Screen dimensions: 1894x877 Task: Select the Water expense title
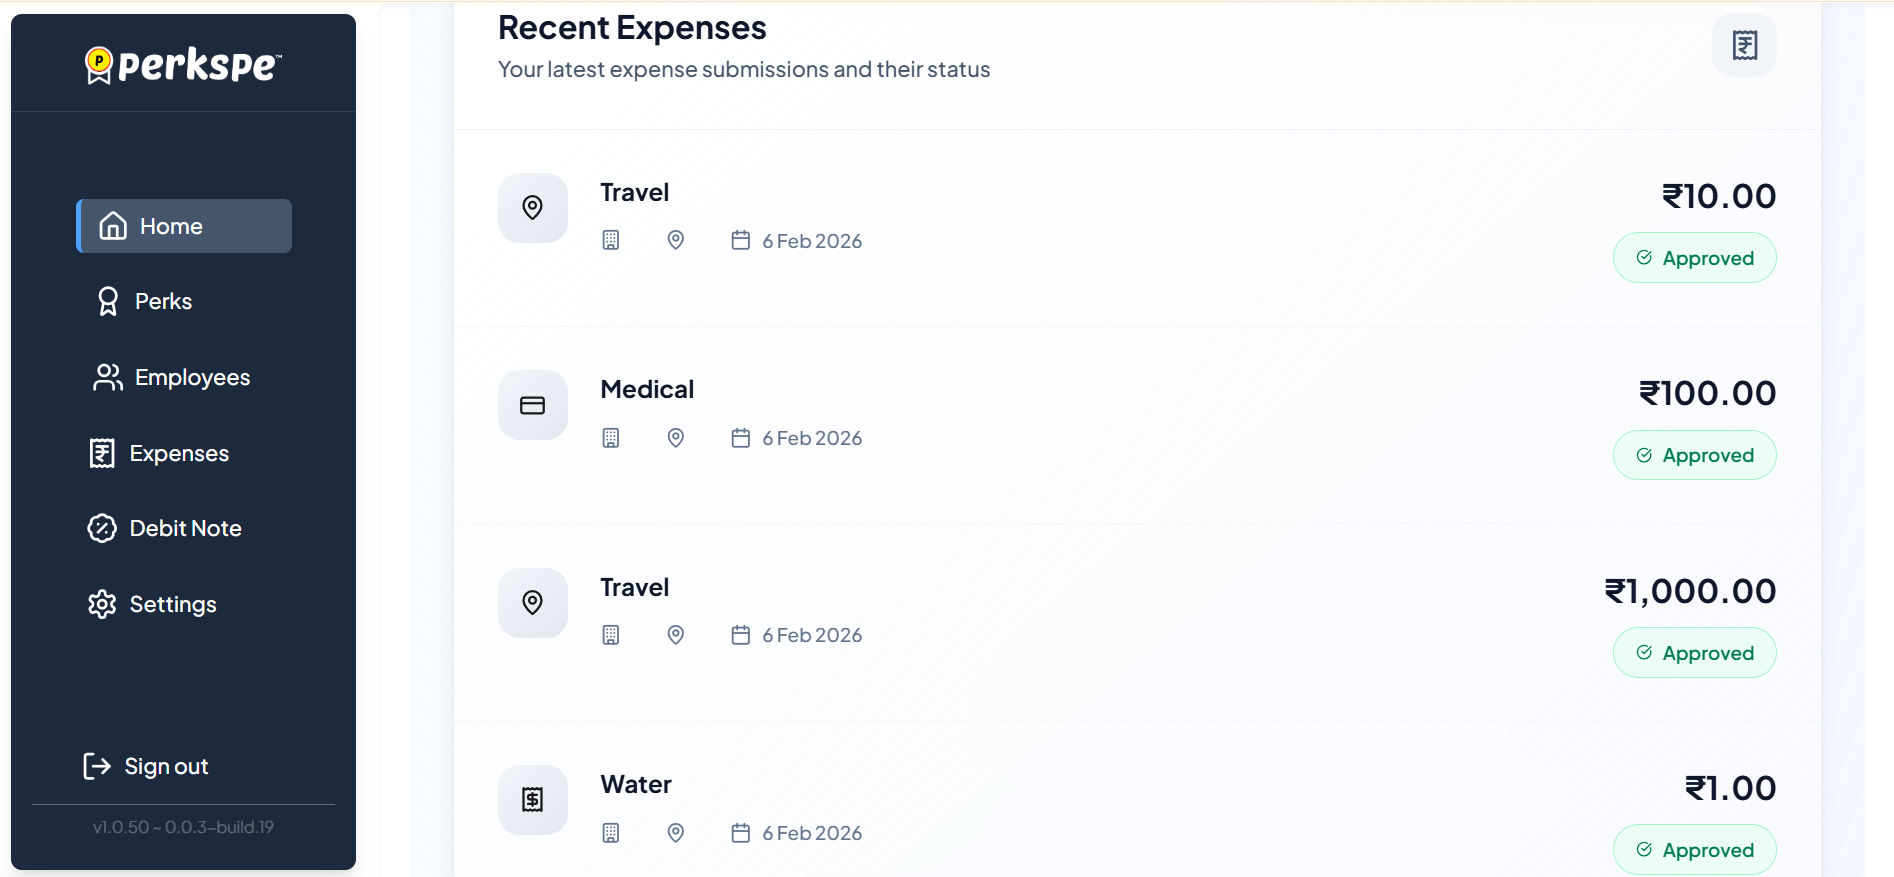pyautogui.click(x=636, y=785)
